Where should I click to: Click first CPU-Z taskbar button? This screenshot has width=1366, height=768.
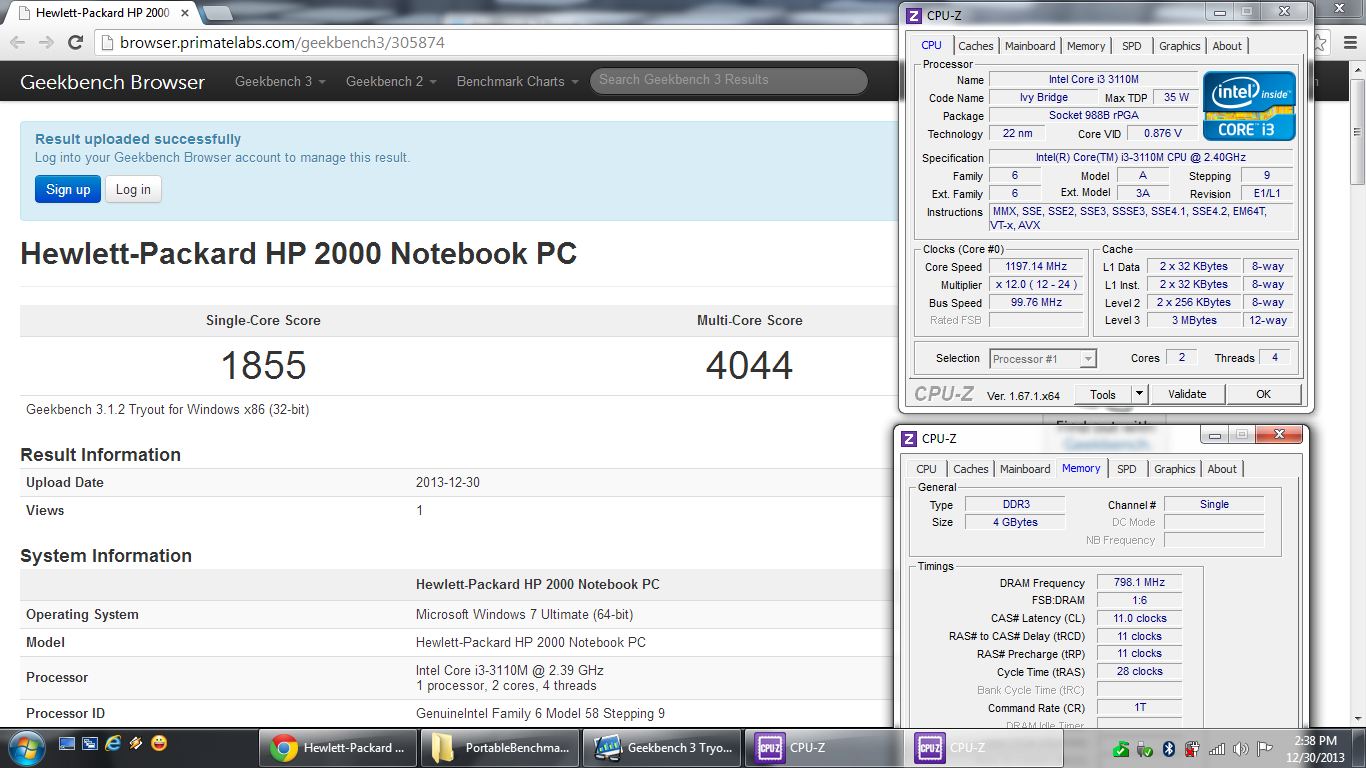coord(824,747)
